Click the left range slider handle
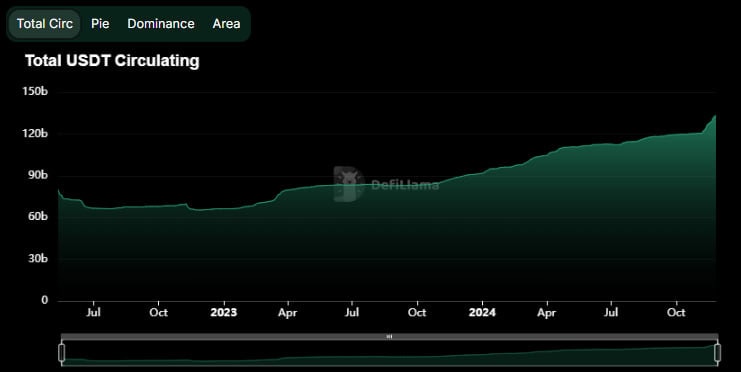 tap(61, 353)
